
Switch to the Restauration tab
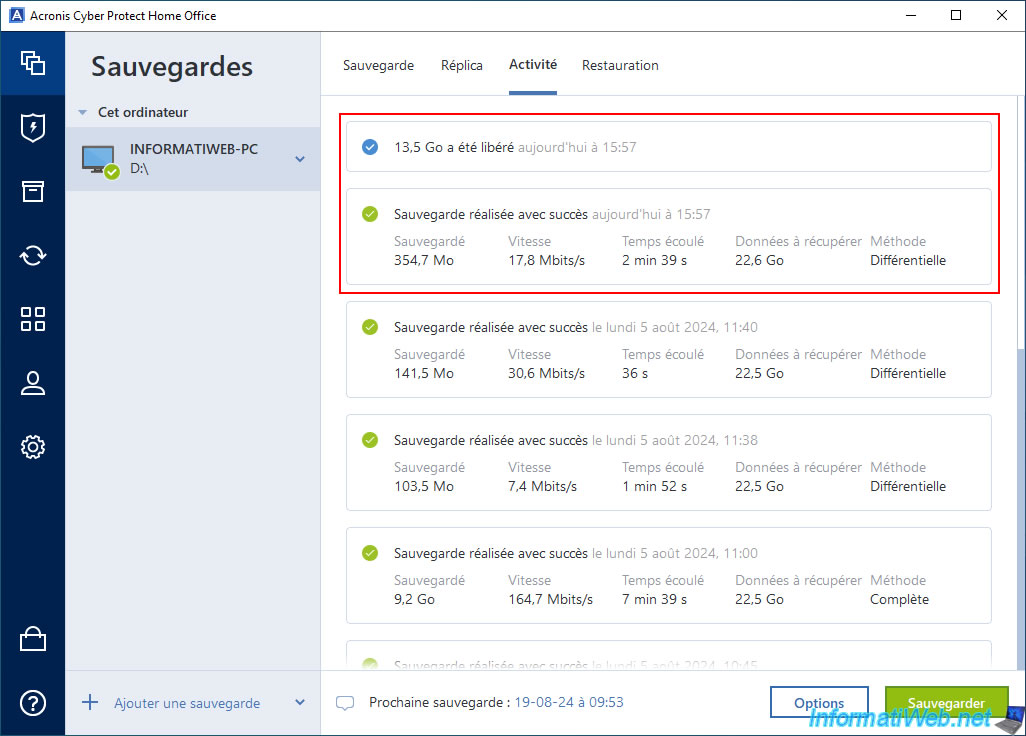(620, 65)
